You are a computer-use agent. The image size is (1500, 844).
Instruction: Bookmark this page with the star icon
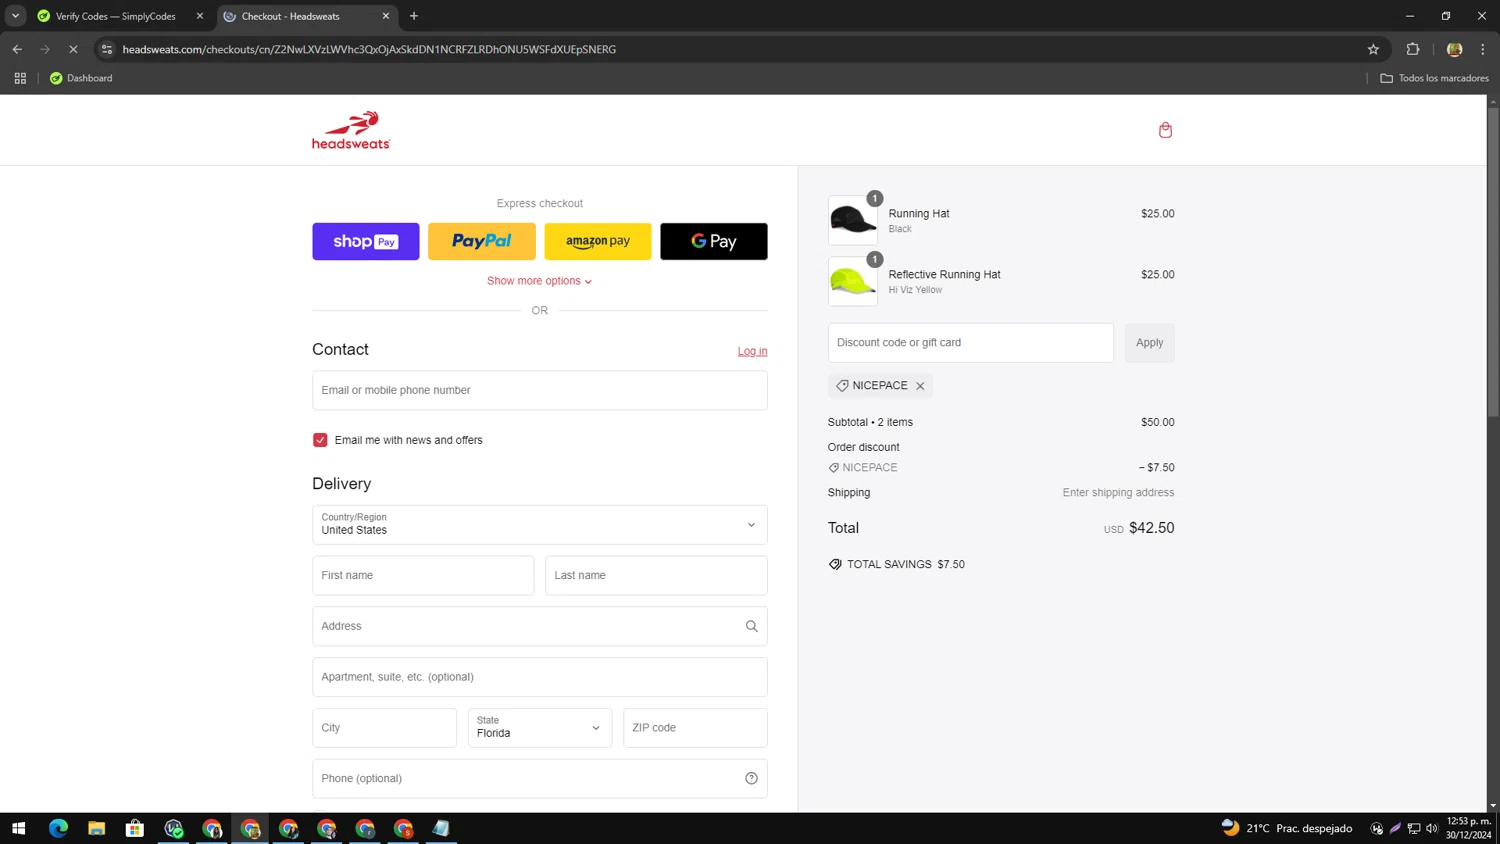point(1373,49)
